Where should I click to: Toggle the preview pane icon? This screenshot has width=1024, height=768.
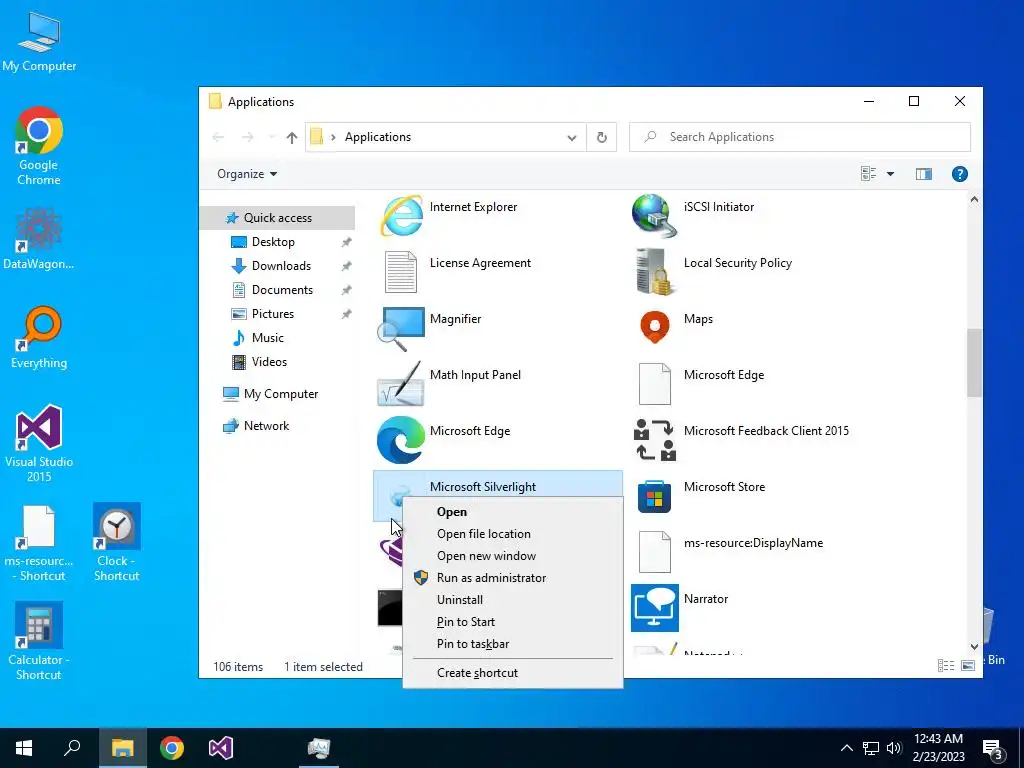[x=923, y=174]
